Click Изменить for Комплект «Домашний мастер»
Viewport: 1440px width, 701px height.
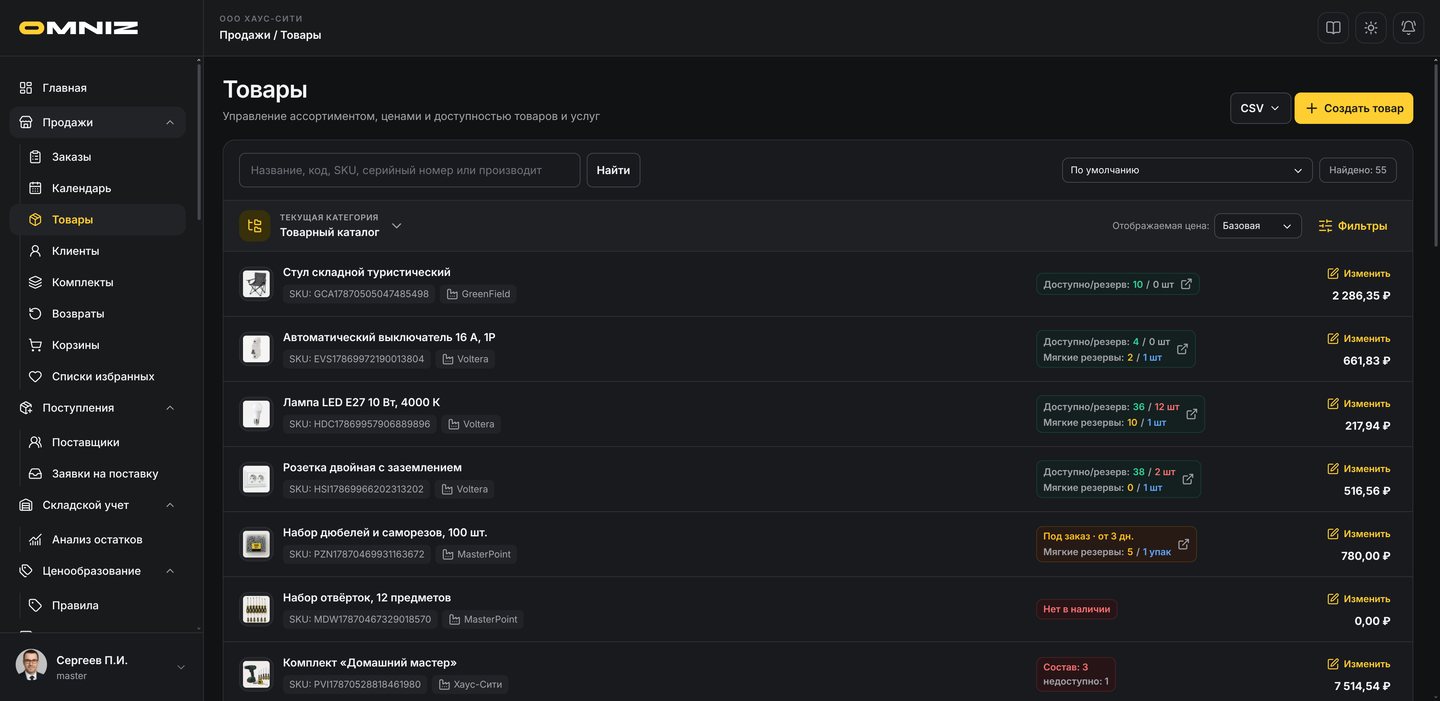point(1358,664)
